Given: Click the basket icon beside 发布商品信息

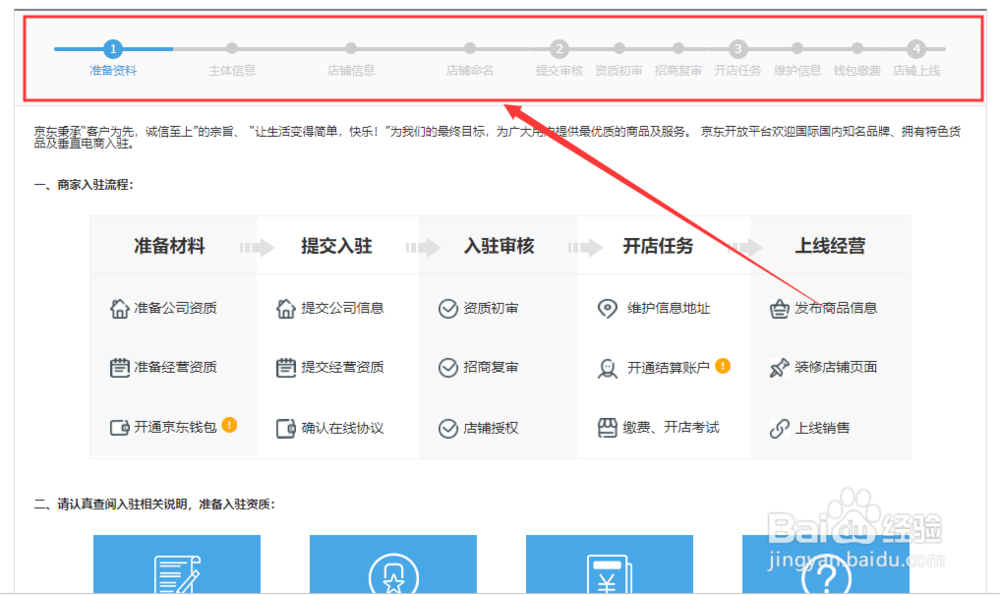Looking at the screenshot, I should pyautogui.click(x=779, y=309).
